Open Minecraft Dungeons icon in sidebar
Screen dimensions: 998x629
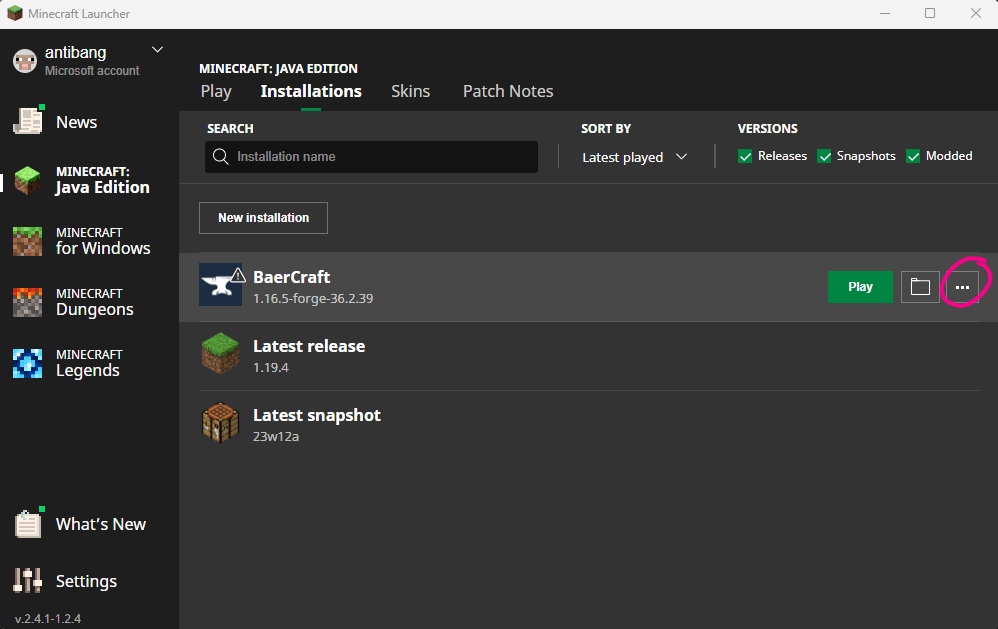[x=28, y=302]
